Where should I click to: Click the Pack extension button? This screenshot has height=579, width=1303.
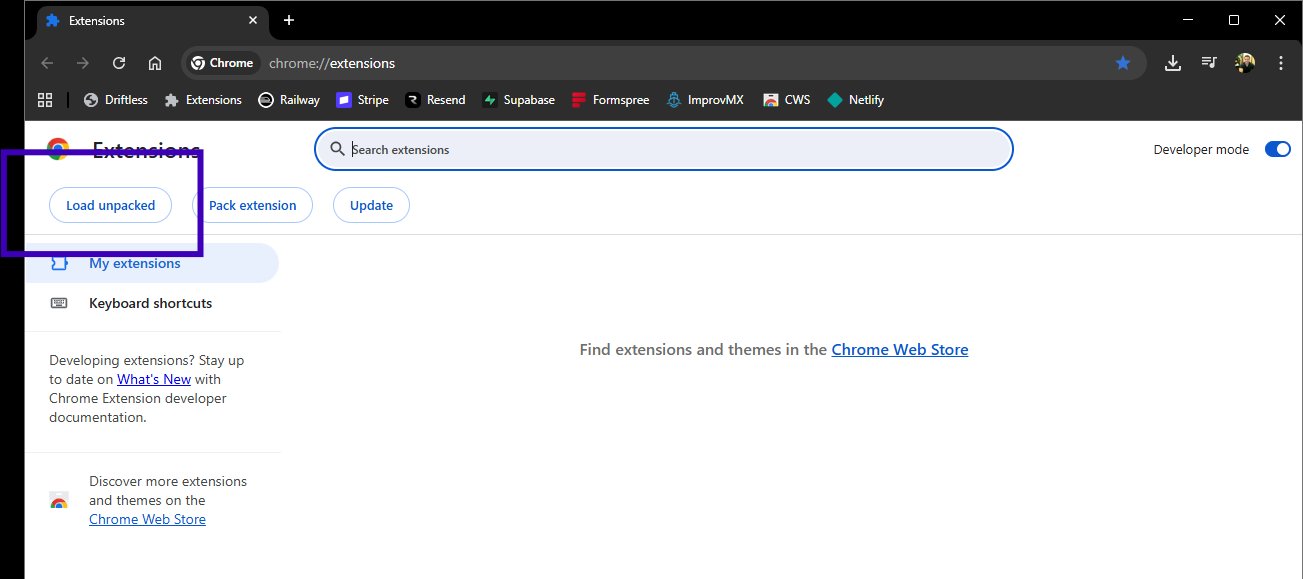point(252,205)
